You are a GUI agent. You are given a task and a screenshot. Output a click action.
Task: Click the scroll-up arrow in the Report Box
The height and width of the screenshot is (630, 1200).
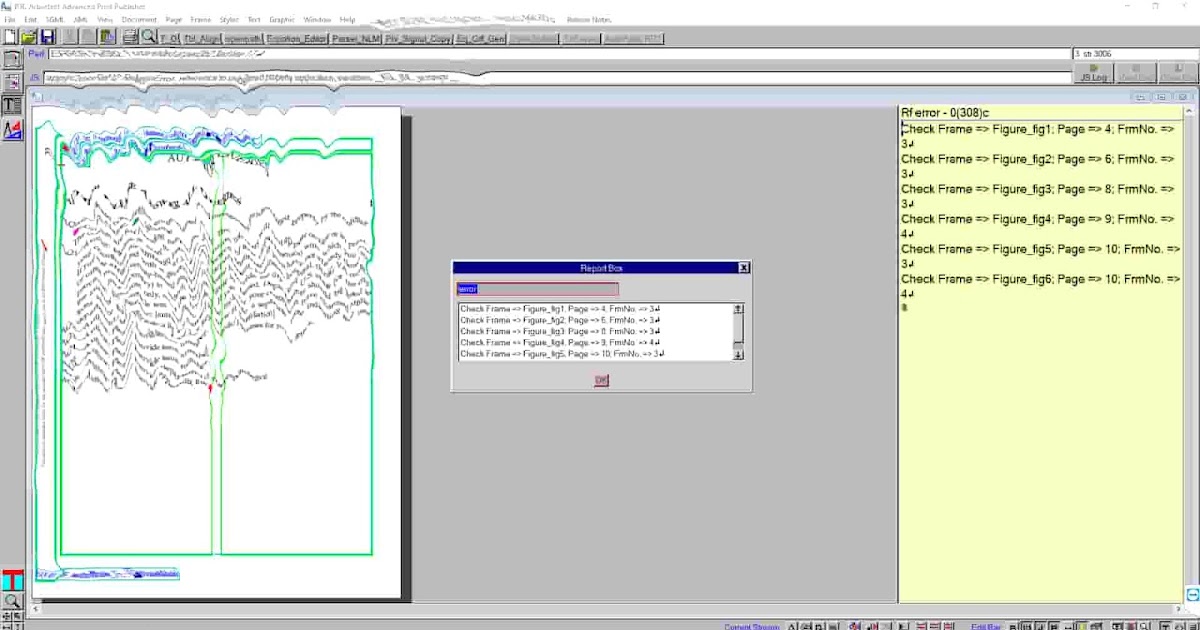click(738, 308)
